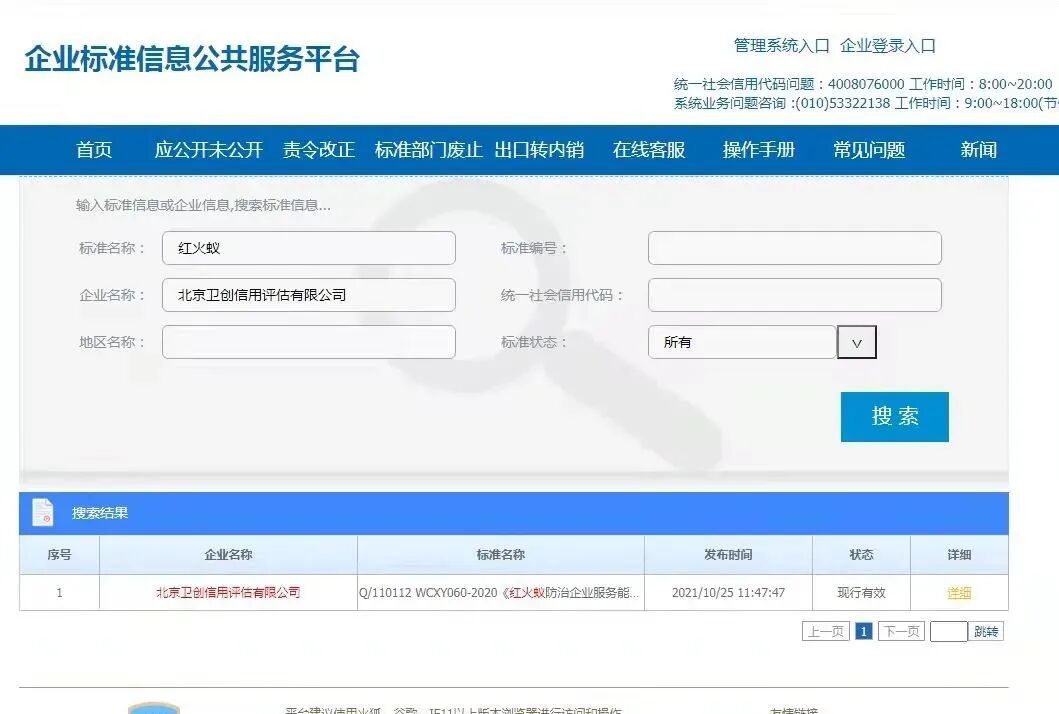
Task: Click the yellow 详细 link in row 1
Action: 959,593
